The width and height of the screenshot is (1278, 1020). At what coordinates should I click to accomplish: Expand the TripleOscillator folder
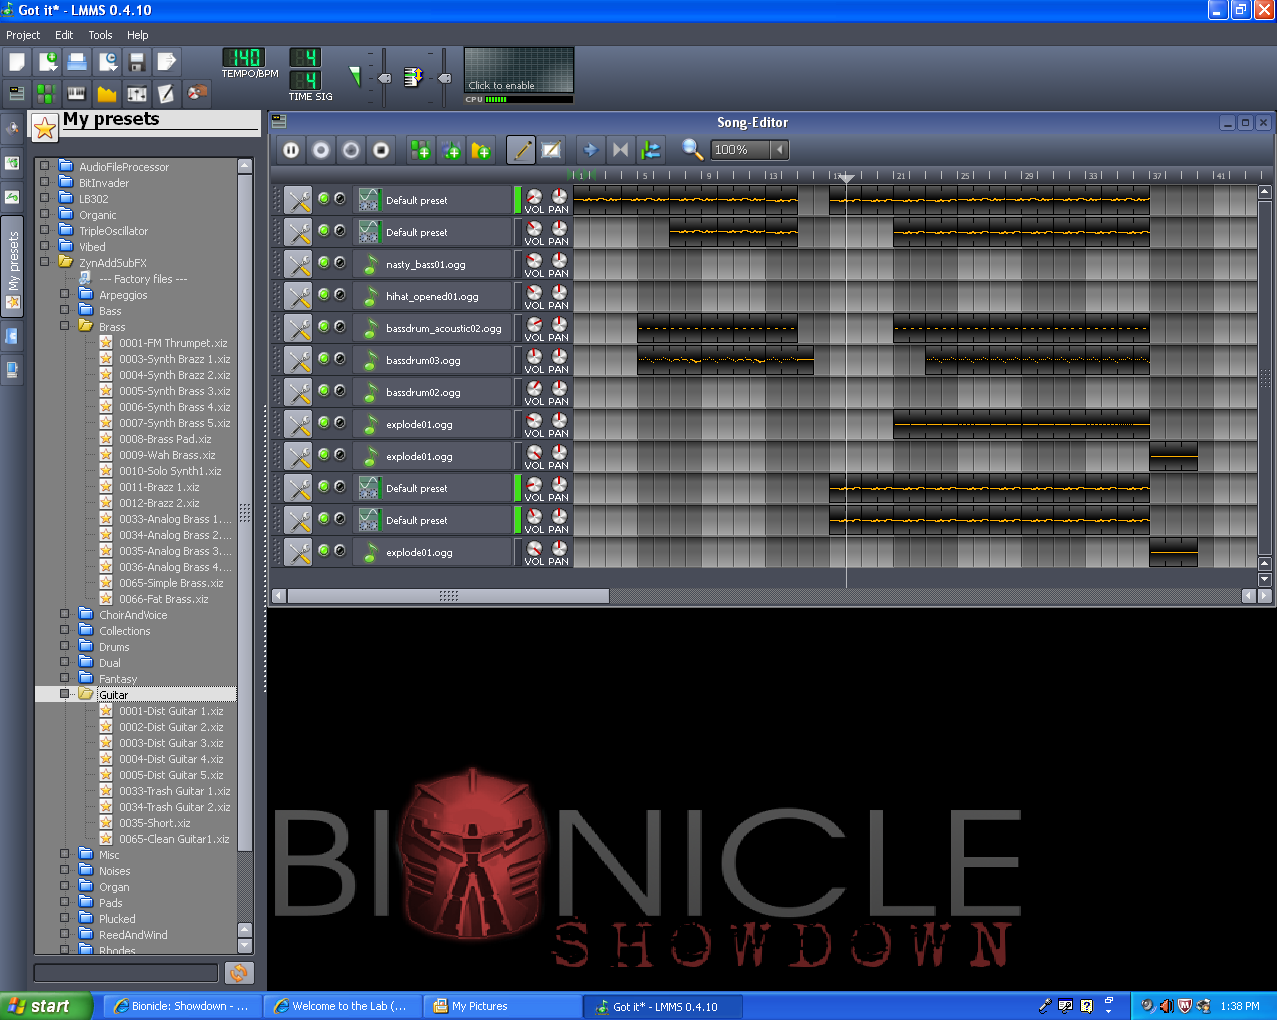pos(44,230)
